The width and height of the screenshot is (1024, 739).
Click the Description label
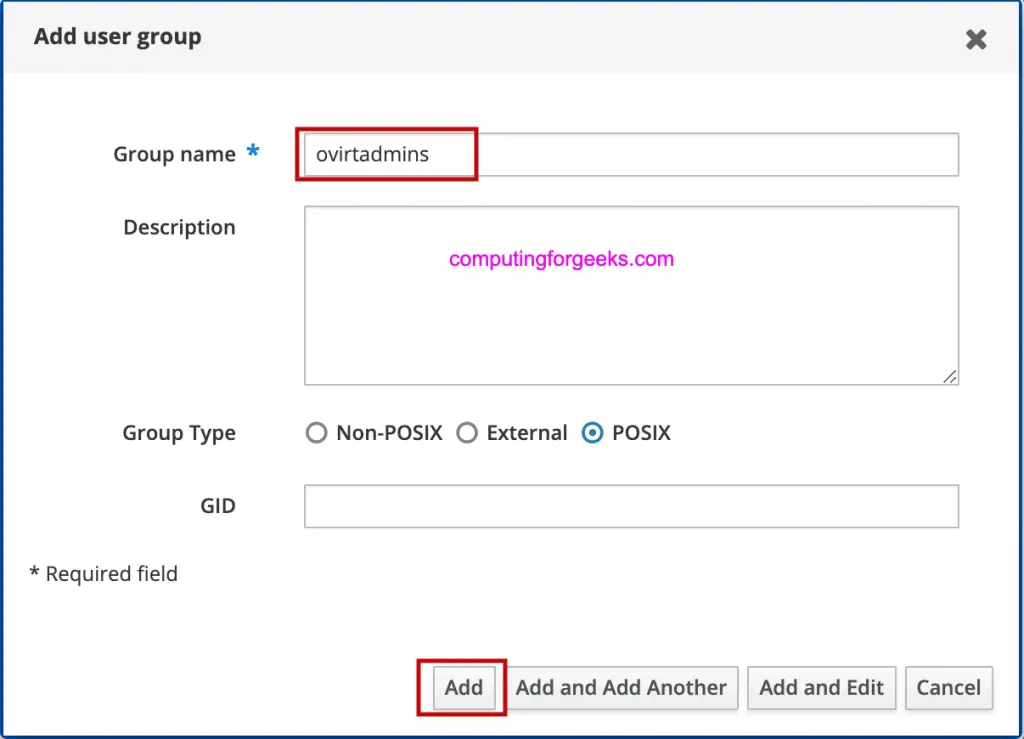click(x=179, y=227)
